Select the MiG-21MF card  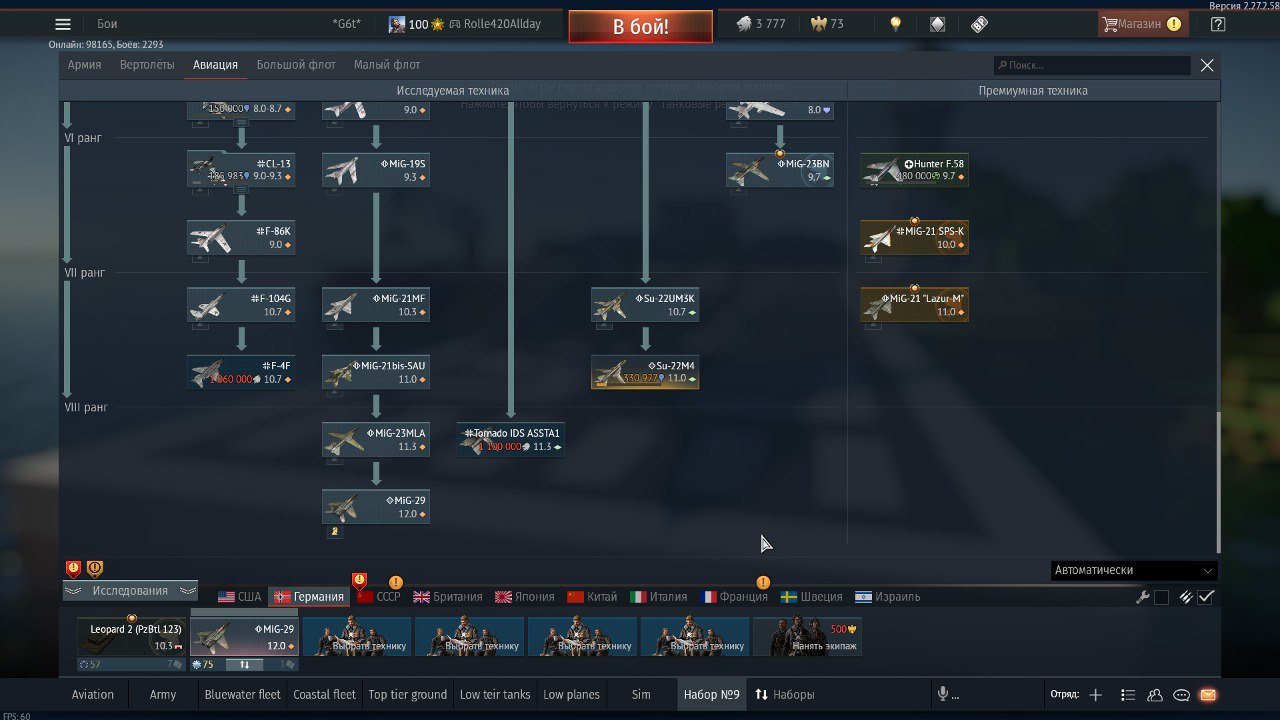pos(376,305)
